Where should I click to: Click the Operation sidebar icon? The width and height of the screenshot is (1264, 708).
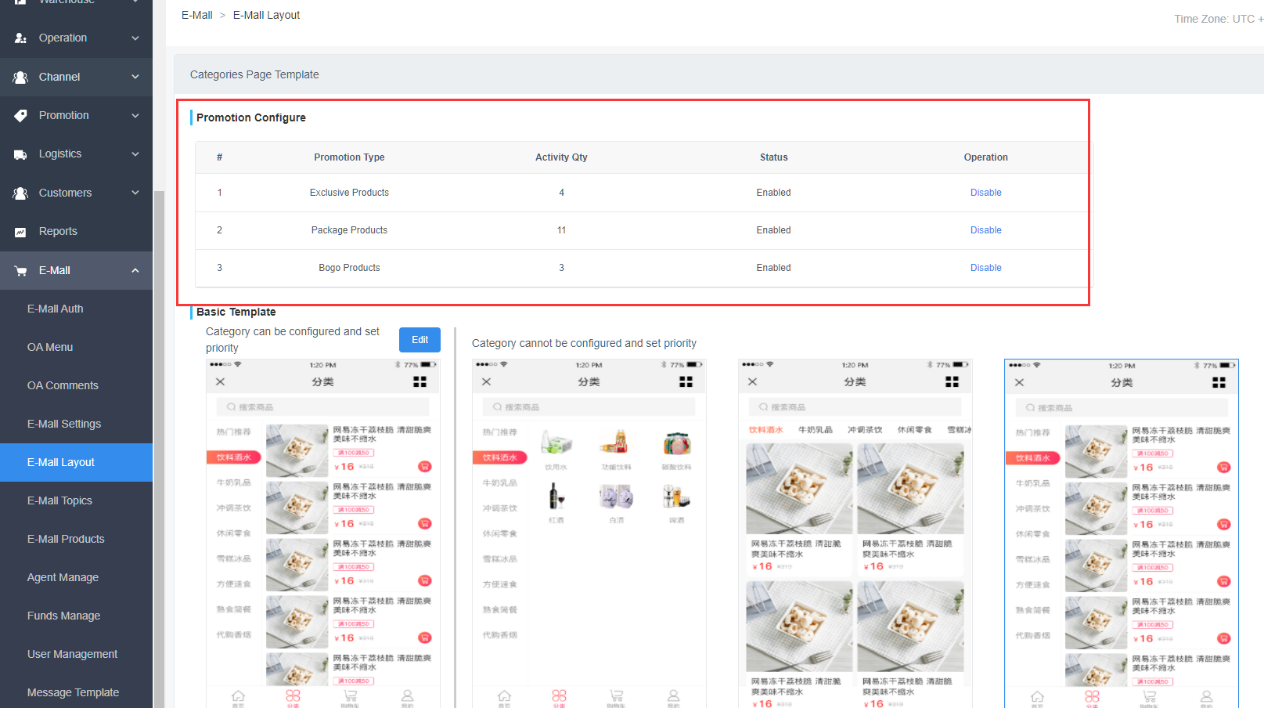click(x=20, y=38)
